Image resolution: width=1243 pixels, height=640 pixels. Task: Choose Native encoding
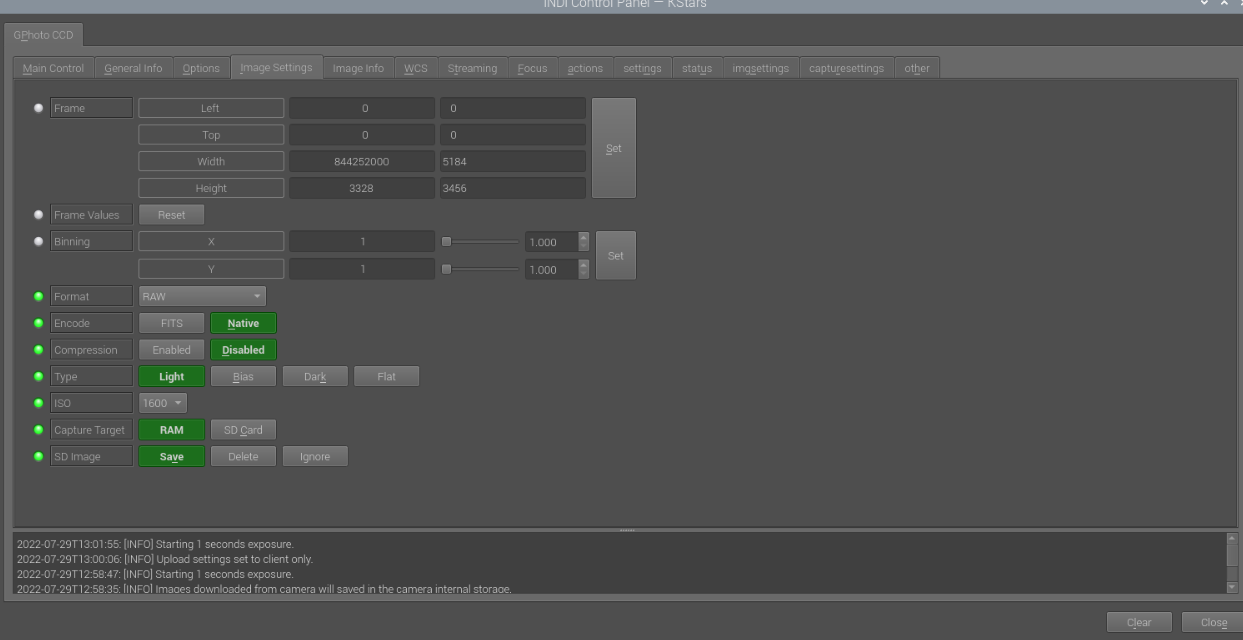243,323
